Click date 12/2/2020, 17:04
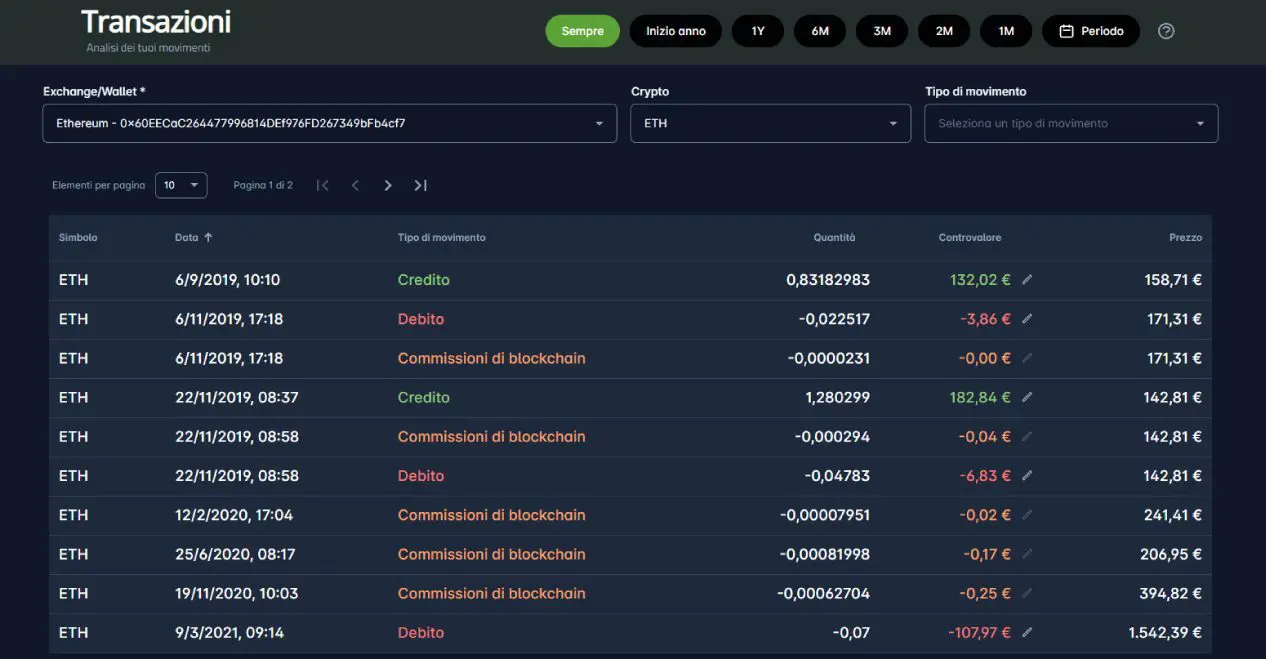Screen dimensions: 1266x659 234,515
